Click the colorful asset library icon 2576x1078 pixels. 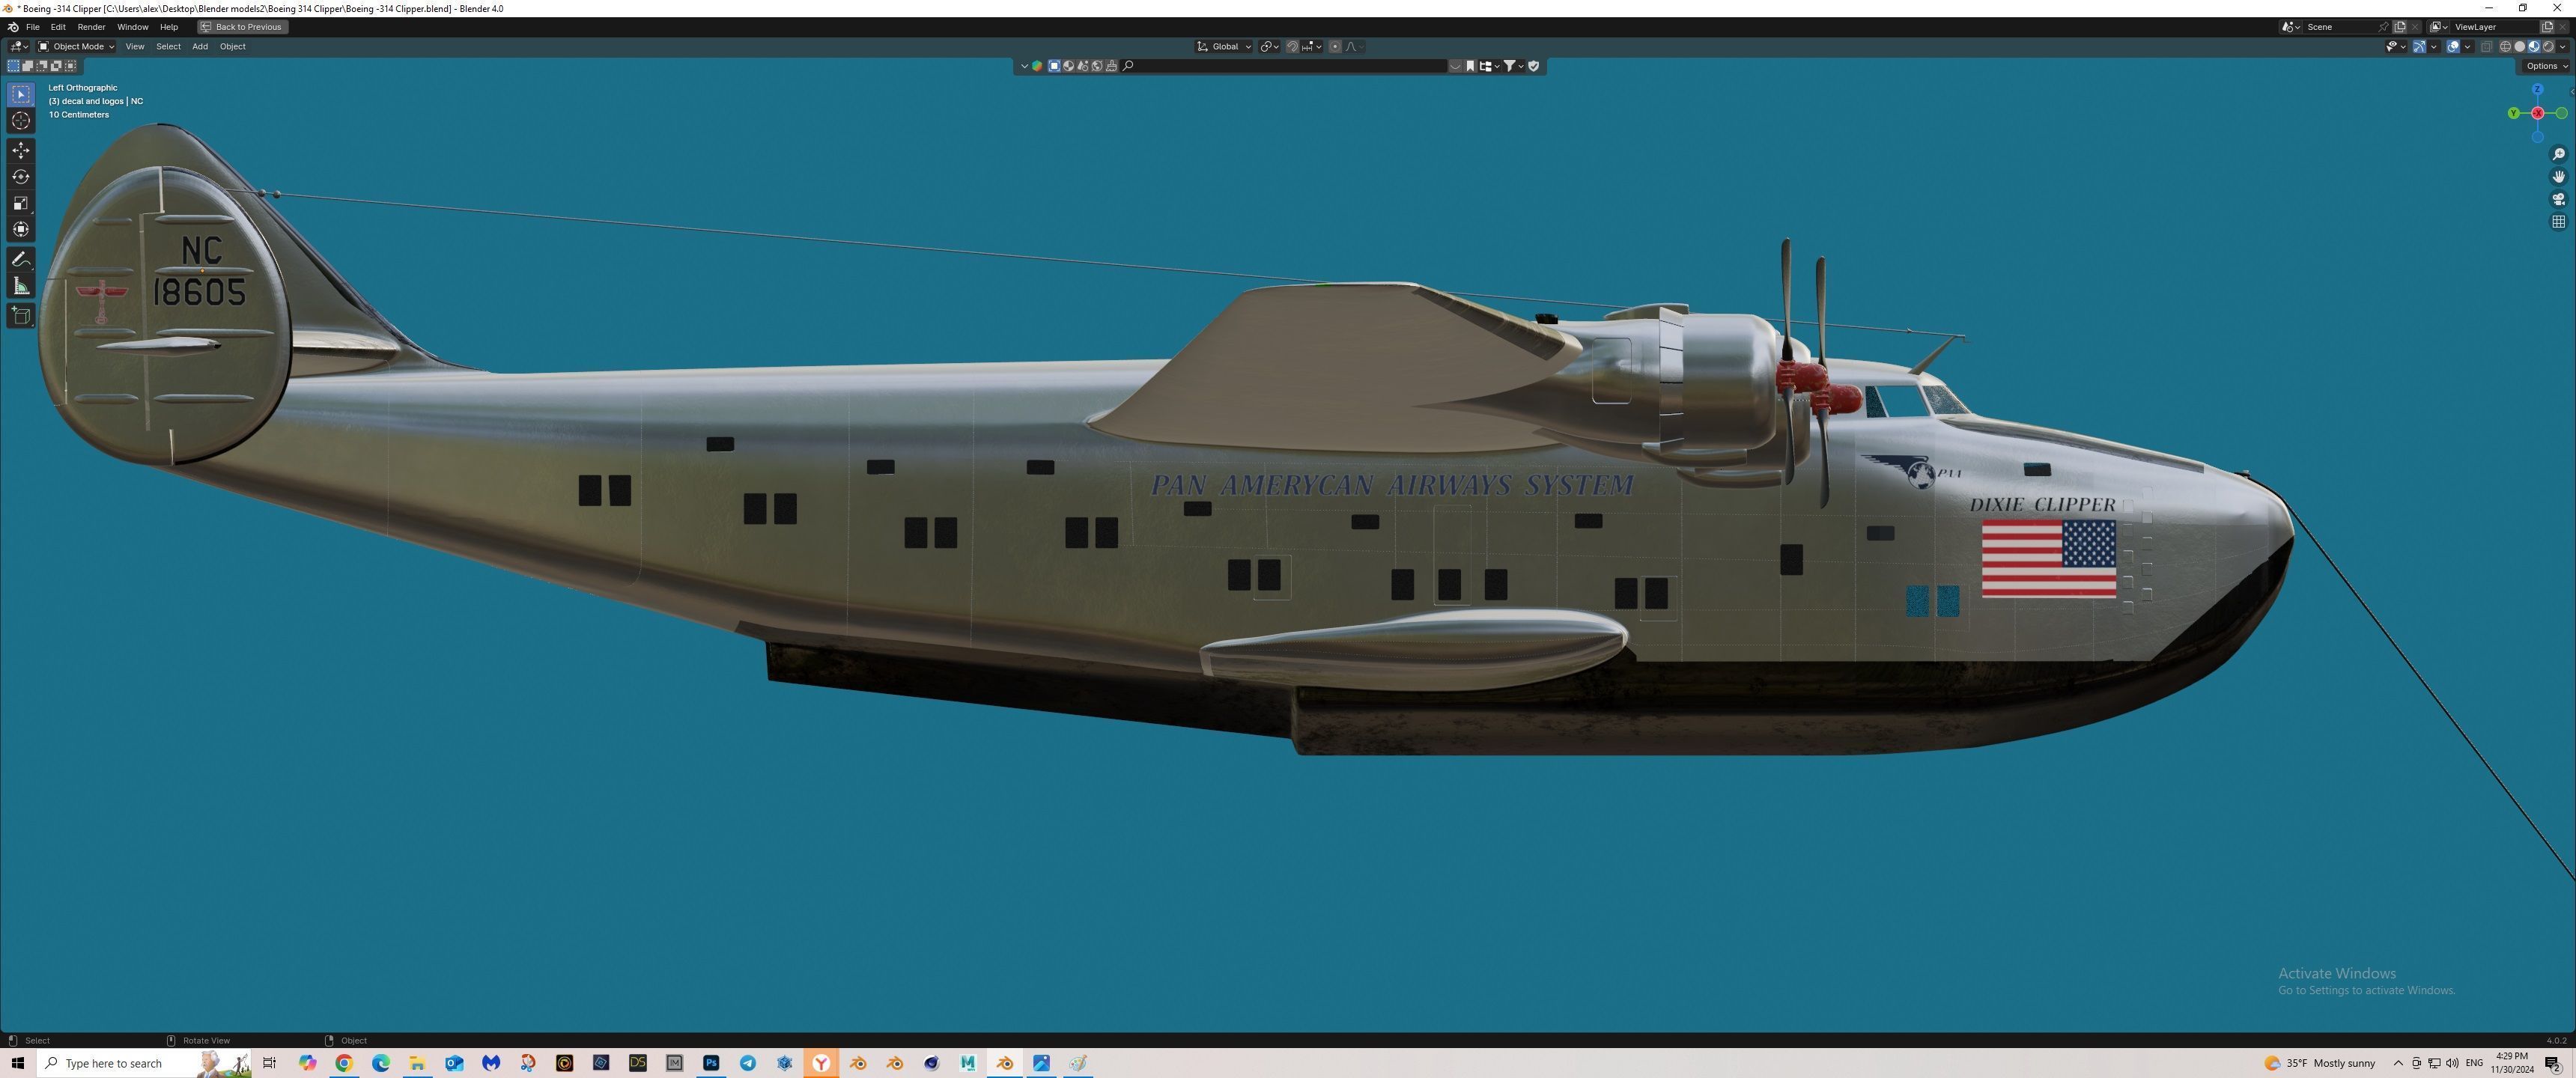[1037, 66]
